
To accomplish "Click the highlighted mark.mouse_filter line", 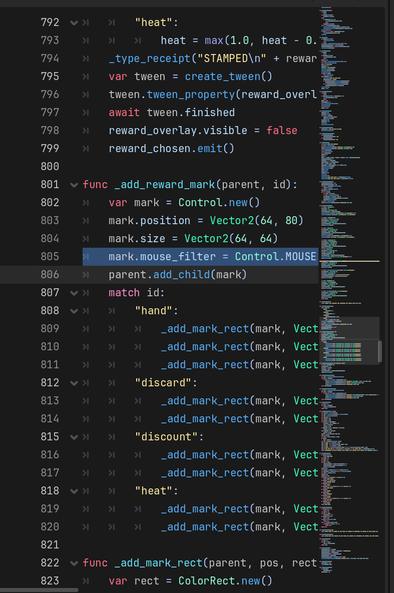I will click(x=200, y=256).
